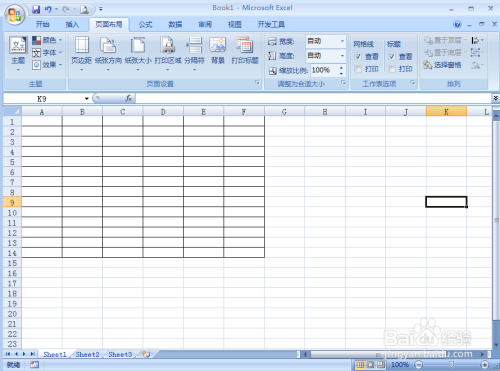Open Page Setup (页面设置) dialog launcher

click(257, 83)
